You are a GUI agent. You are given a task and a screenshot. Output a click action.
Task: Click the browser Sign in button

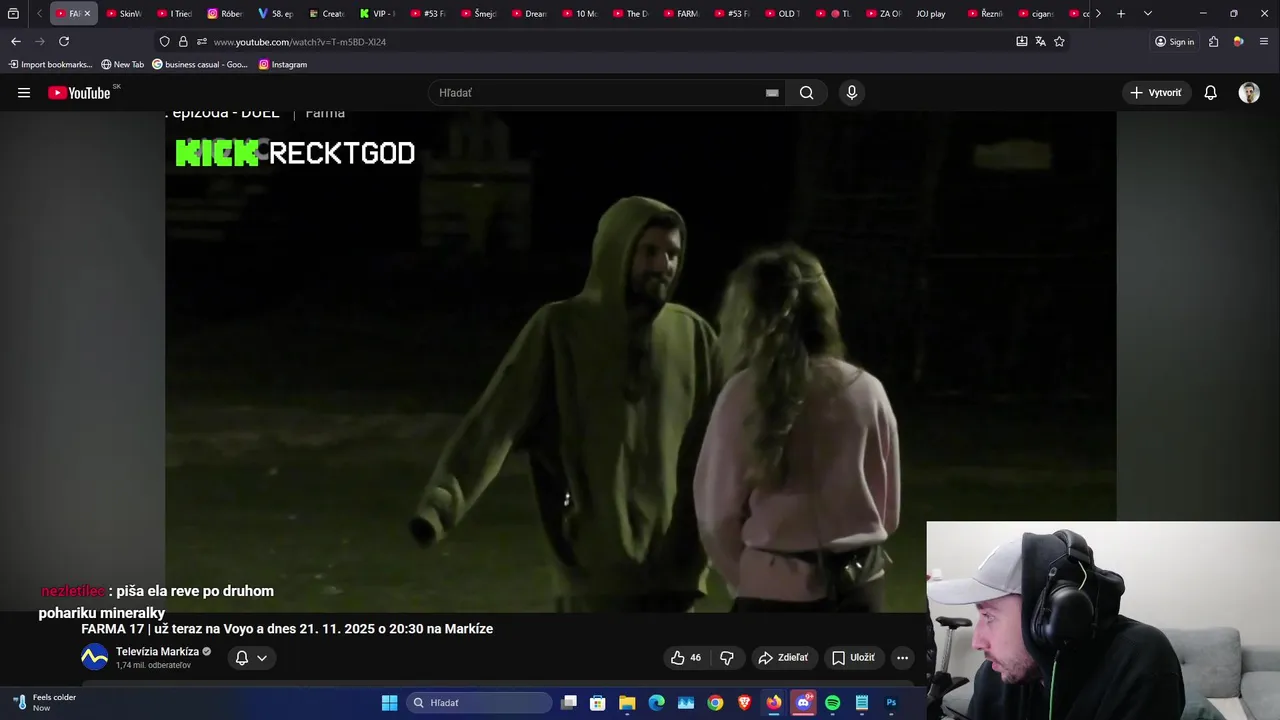(x=1174, y=42)
